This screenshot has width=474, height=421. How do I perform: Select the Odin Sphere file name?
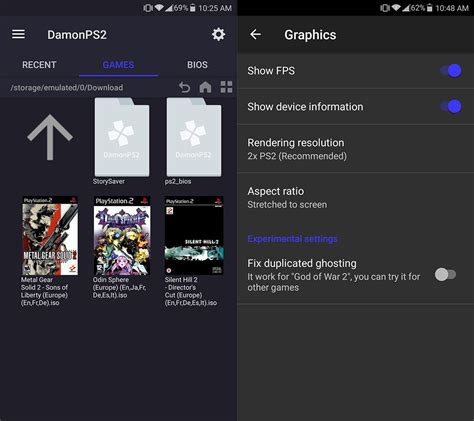coord(120,287)
